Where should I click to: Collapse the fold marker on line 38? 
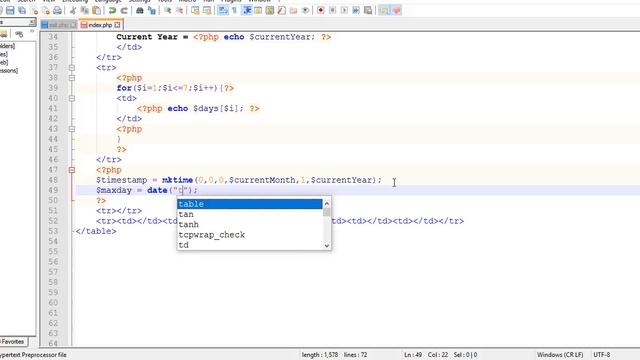[72, 78]
